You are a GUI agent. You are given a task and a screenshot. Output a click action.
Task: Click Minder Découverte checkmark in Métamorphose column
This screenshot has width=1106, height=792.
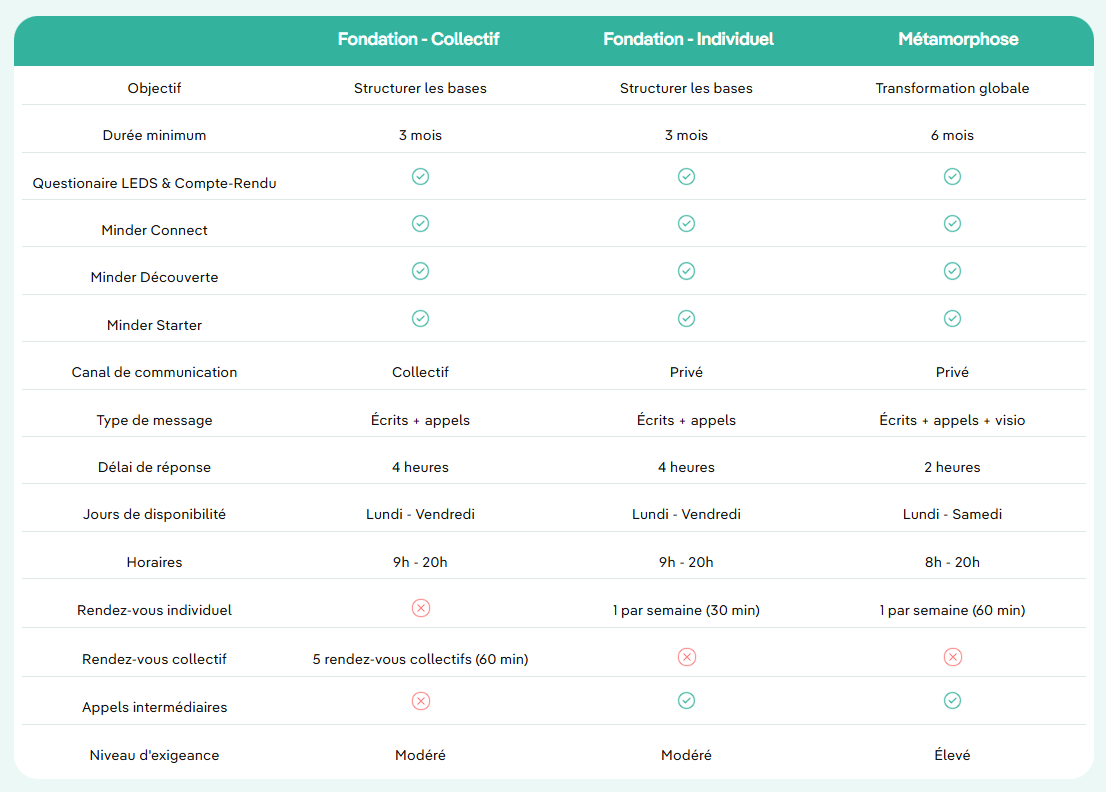[x=952, y=271]
